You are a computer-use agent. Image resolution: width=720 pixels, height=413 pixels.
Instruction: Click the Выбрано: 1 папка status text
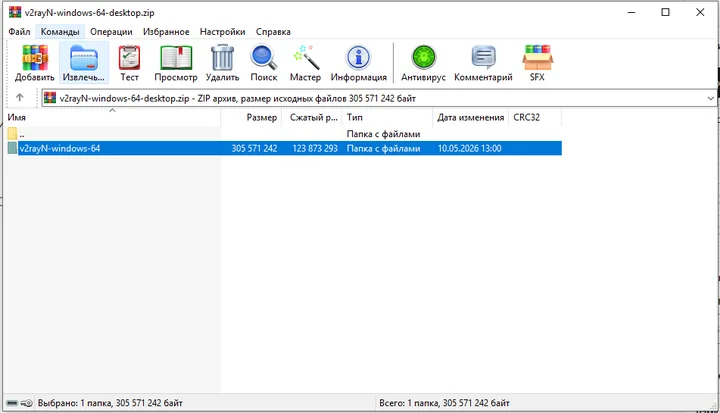click(110, 403)
